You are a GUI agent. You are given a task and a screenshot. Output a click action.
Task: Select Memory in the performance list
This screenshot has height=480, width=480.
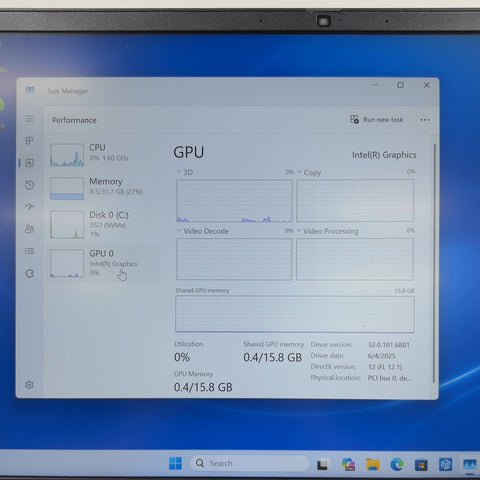(x=103, y=188)
